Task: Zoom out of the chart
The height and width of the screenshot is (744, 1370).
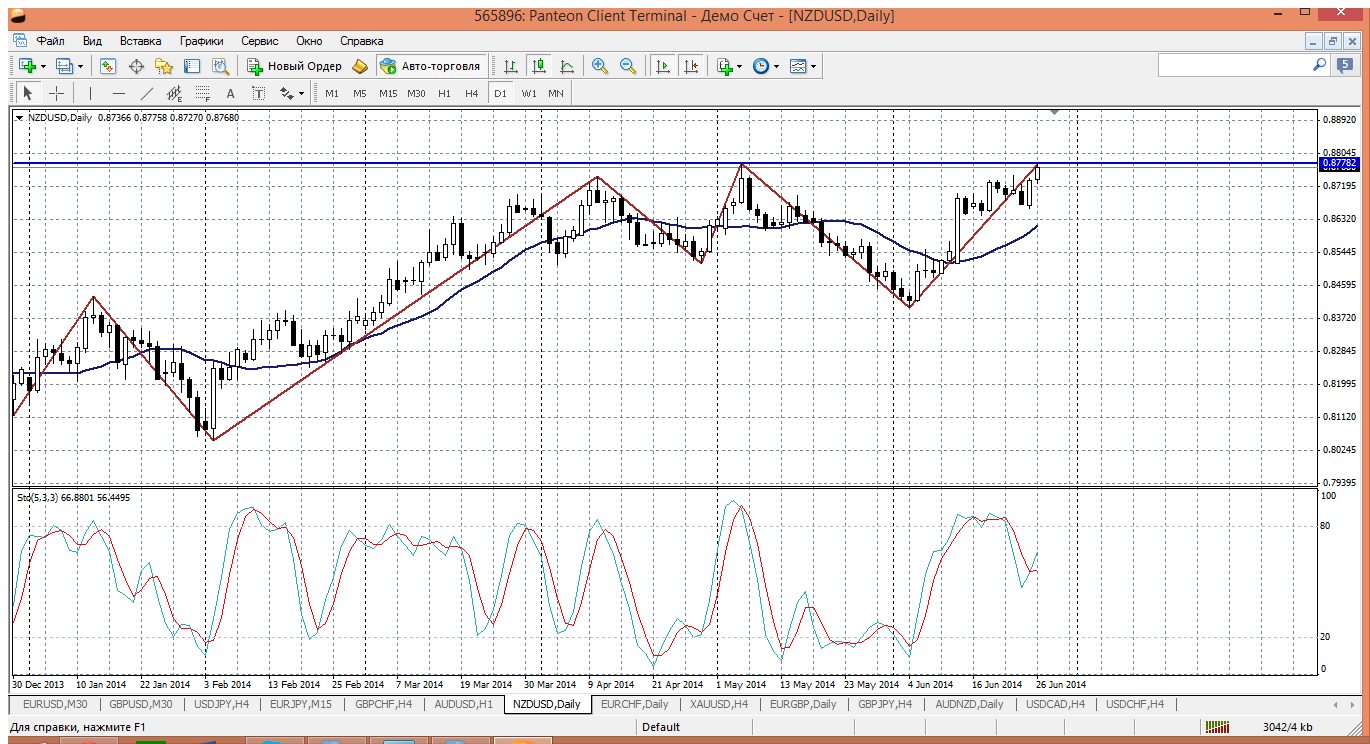Action: pos(628,66)
